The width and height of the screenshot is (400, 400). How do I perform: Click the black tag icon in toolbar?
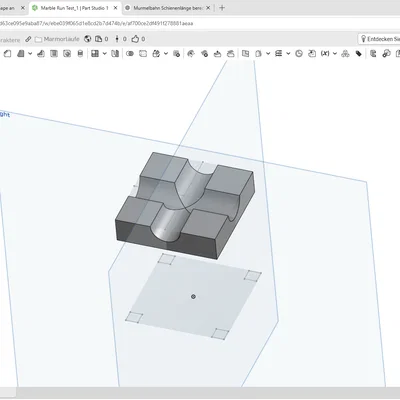pos(359,53)
